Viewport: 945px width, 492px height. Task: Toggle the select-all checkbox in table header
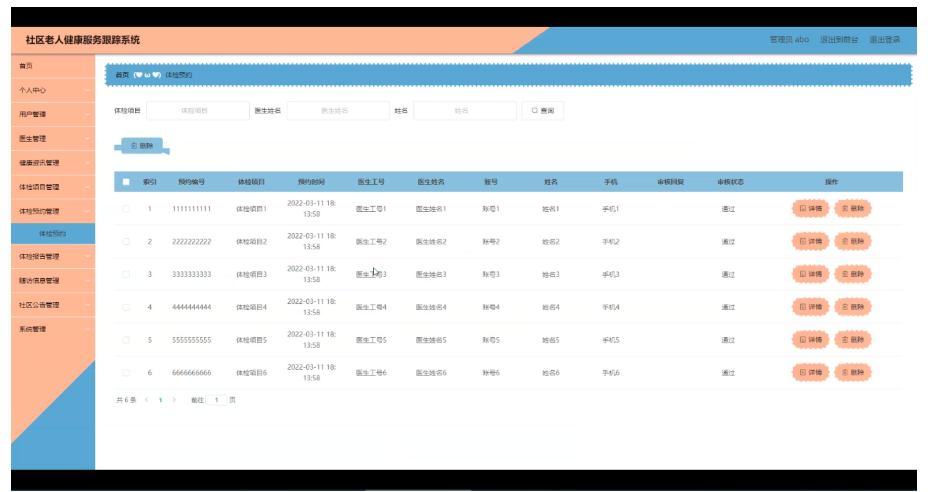pyautogui.click(x=126, y=181)
